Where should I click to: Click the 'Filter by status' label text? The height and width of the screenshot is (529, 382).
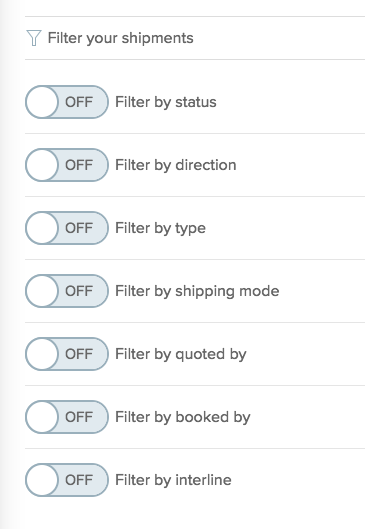click(x=166, y=102)
